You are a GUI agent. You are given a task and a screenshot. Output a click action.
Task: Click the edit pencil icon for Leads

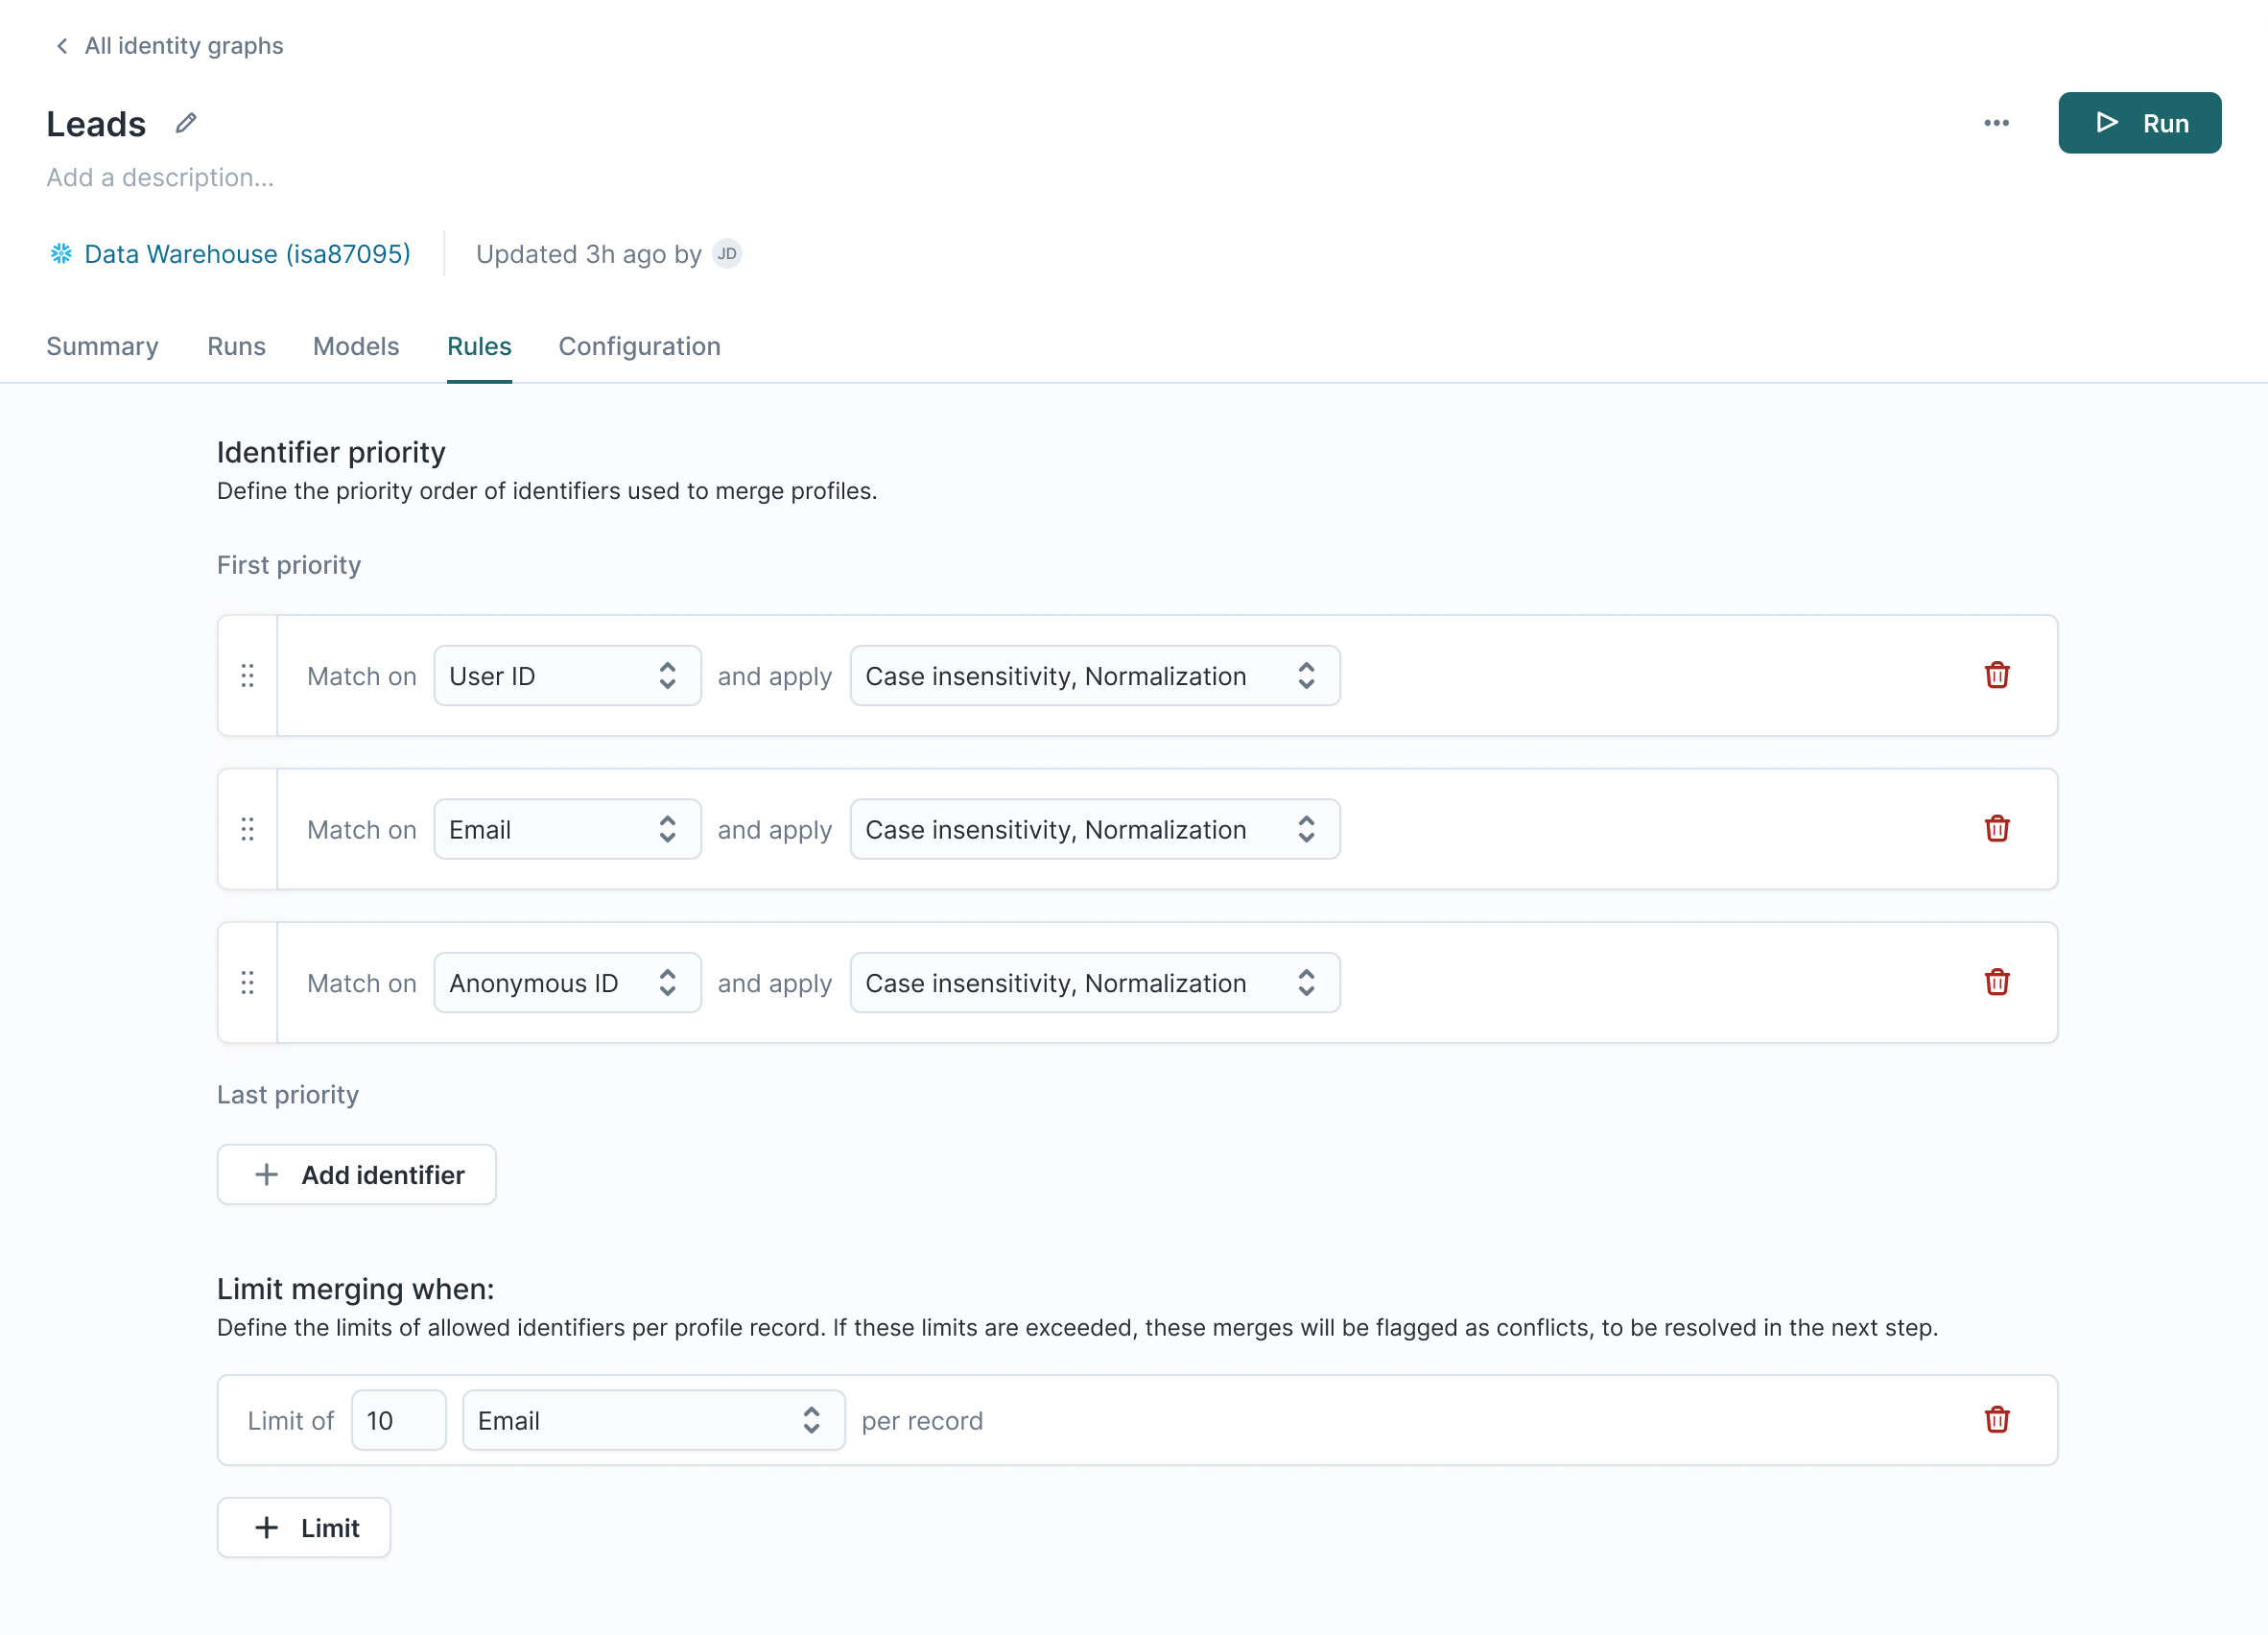click(x=187, y=124)
